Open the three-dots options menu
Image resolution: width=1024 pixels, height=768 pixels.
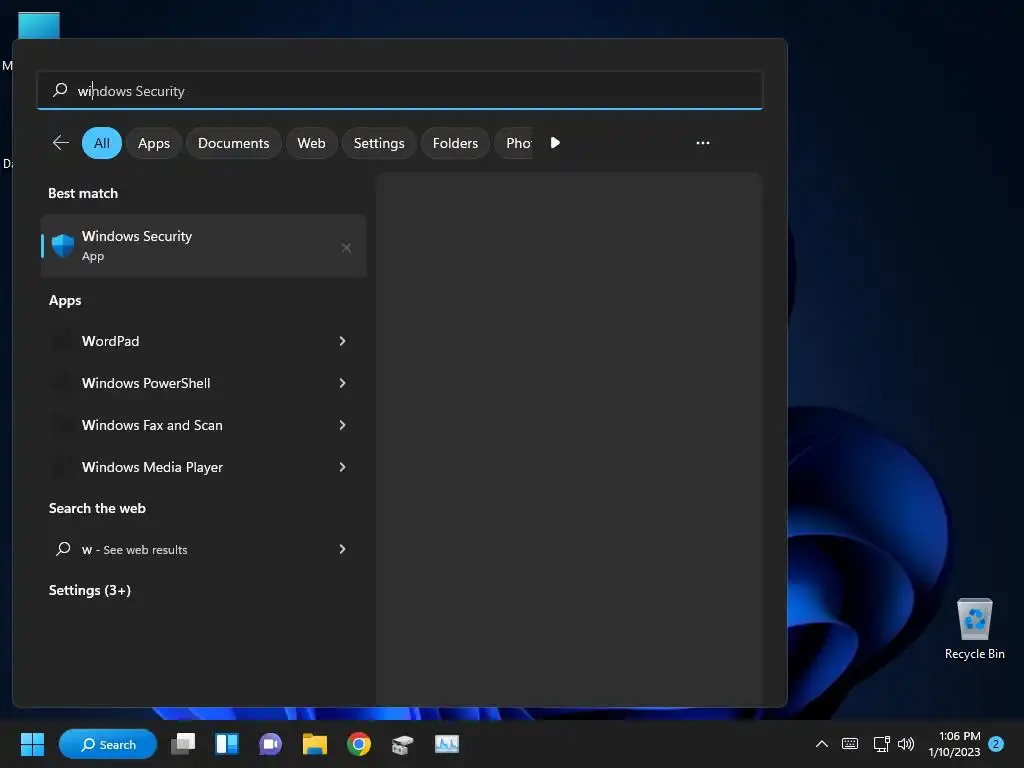703,143
